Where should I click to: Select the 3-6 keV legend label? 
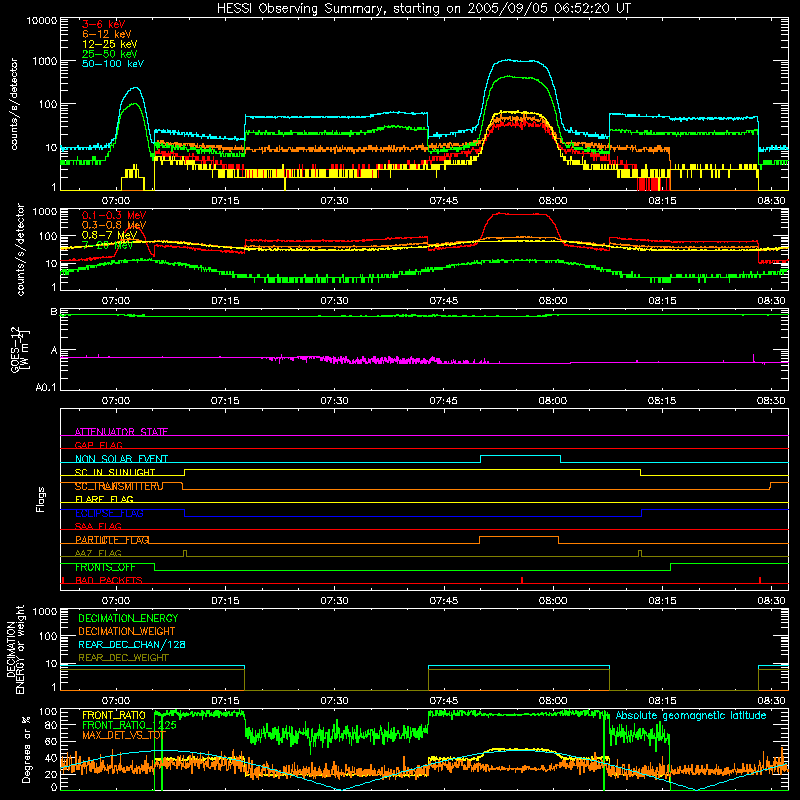[103, 24]
